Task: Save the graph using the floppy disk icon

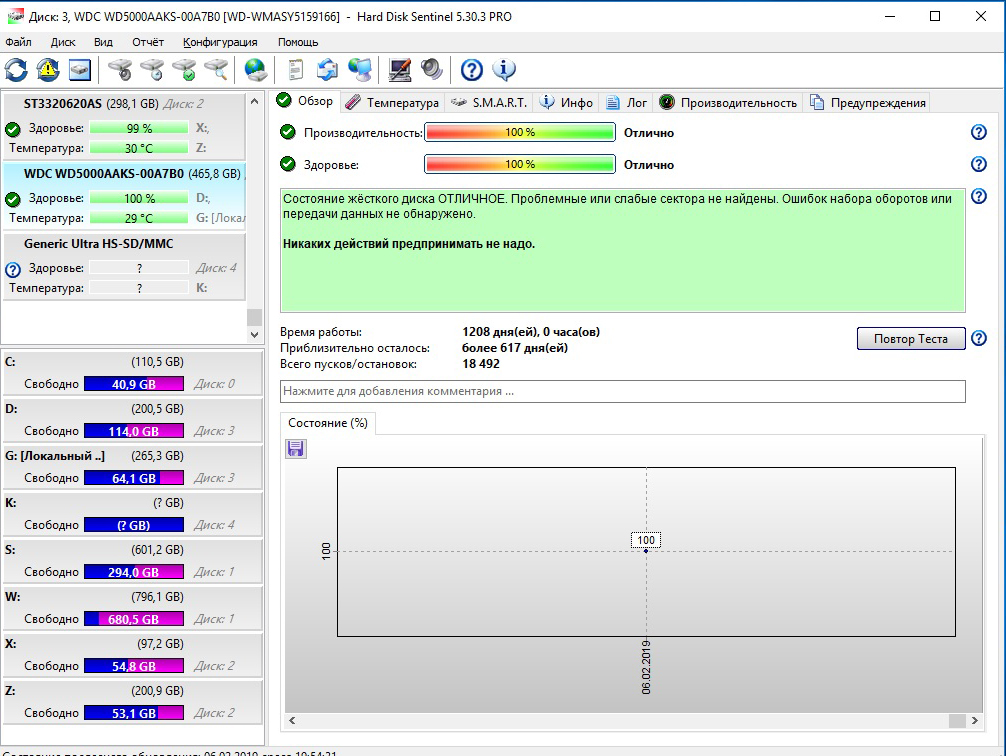Action: pos(296,449)
